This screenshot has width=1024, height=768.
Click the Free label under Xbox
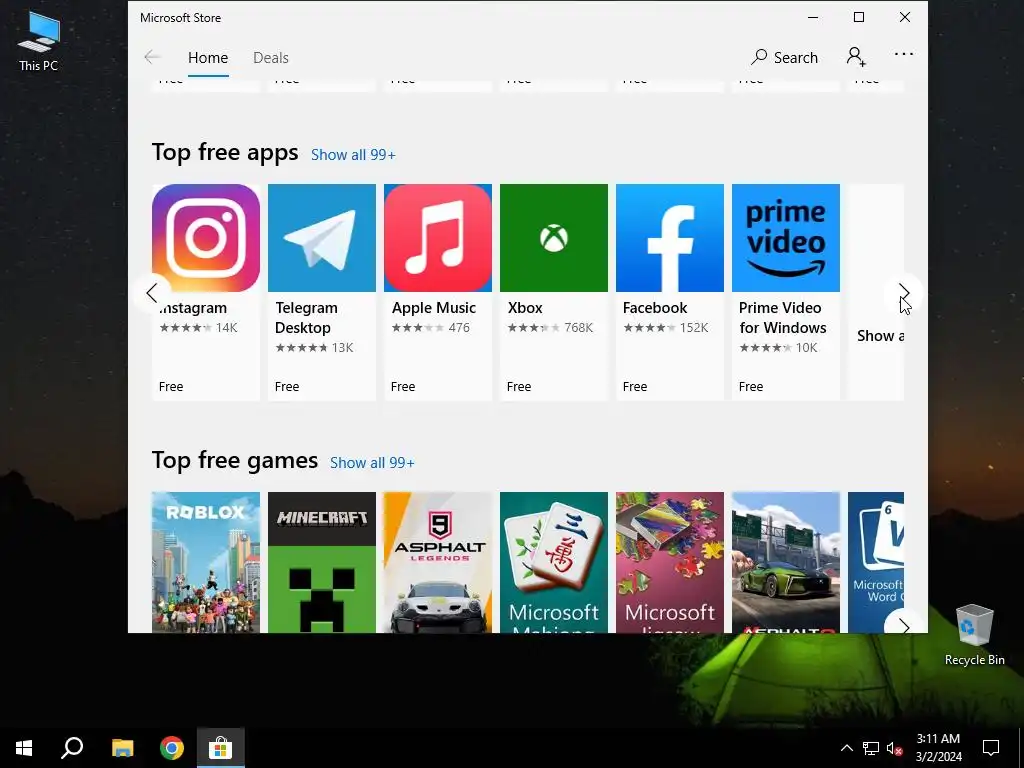pos(519,387)
